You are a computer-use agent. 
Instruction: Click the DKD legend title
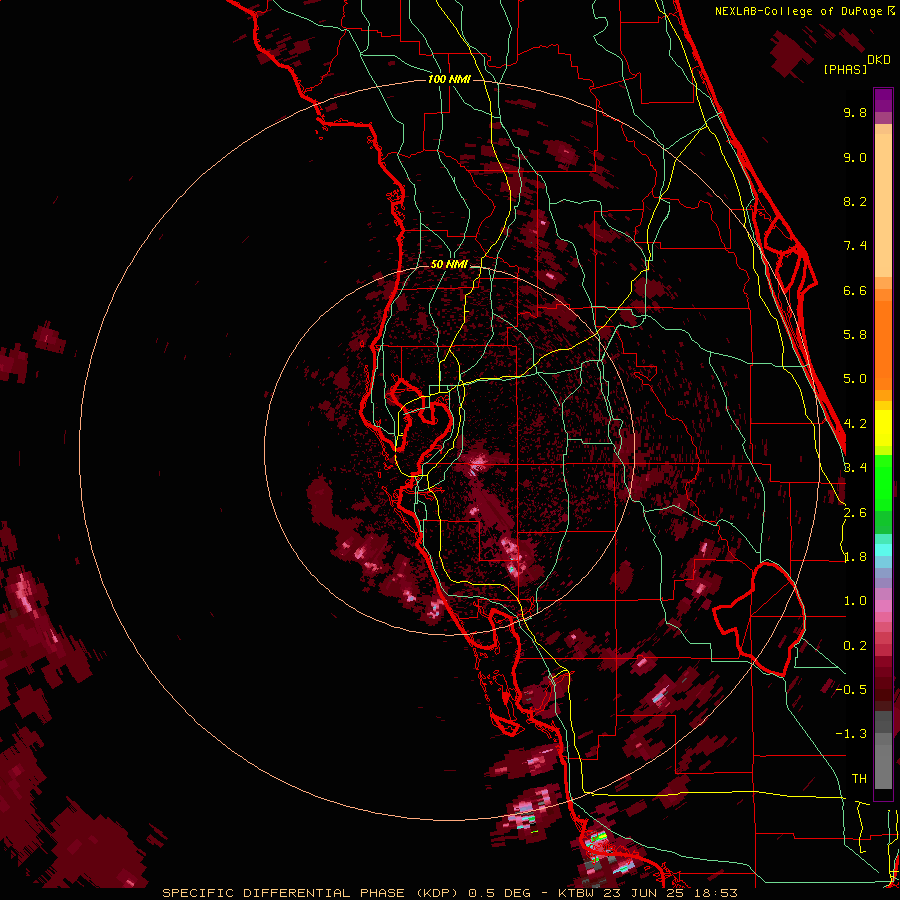[x=879, y=60]
